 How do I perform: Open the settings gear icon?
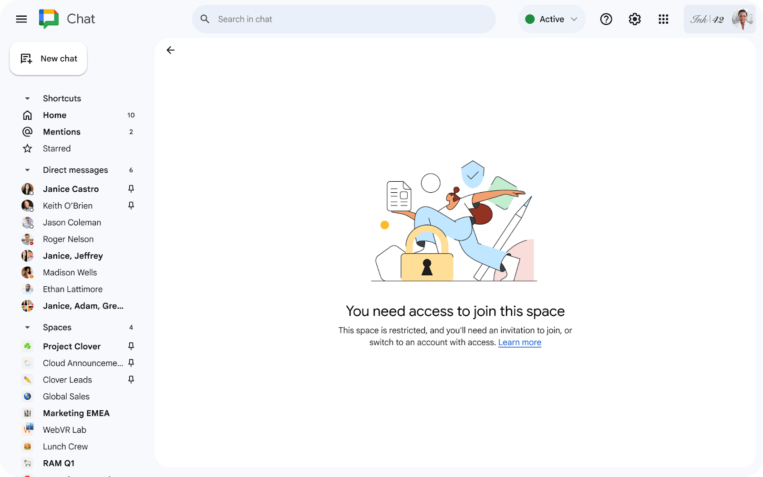[x=635, y=19]
